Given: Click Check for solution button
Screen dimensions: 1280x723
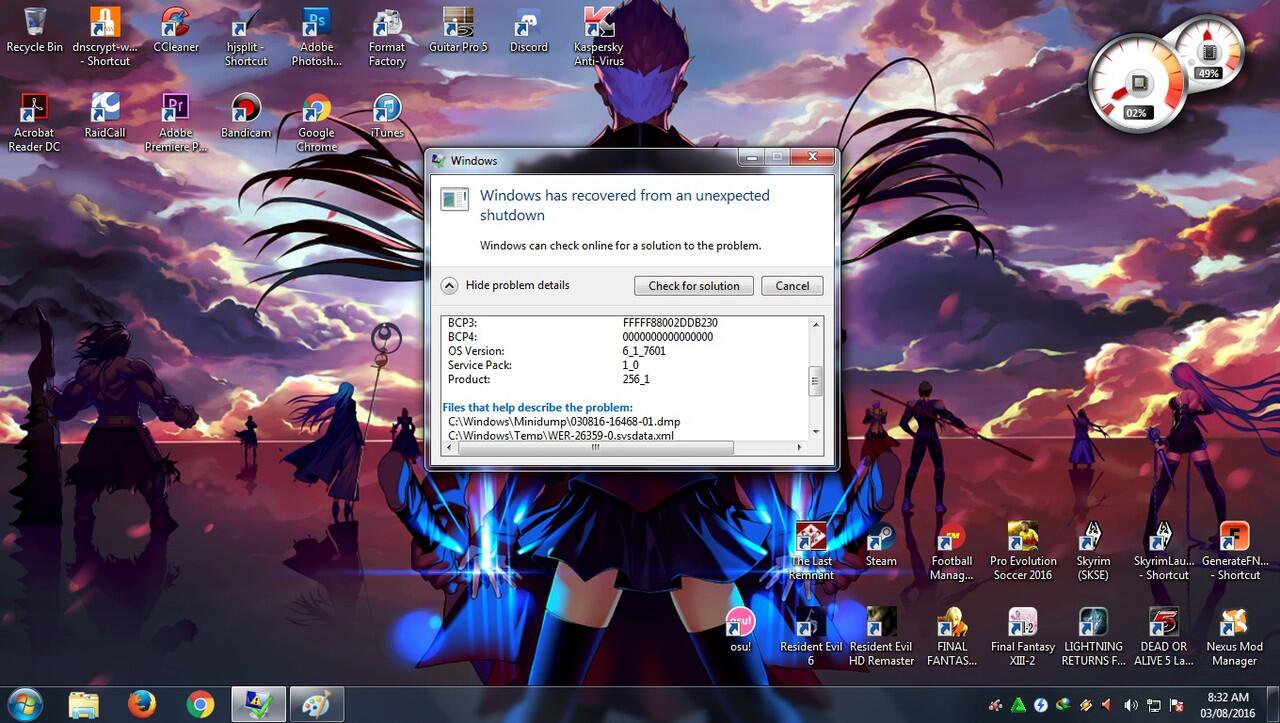Looking at the screenshot, I should point(694,286).
